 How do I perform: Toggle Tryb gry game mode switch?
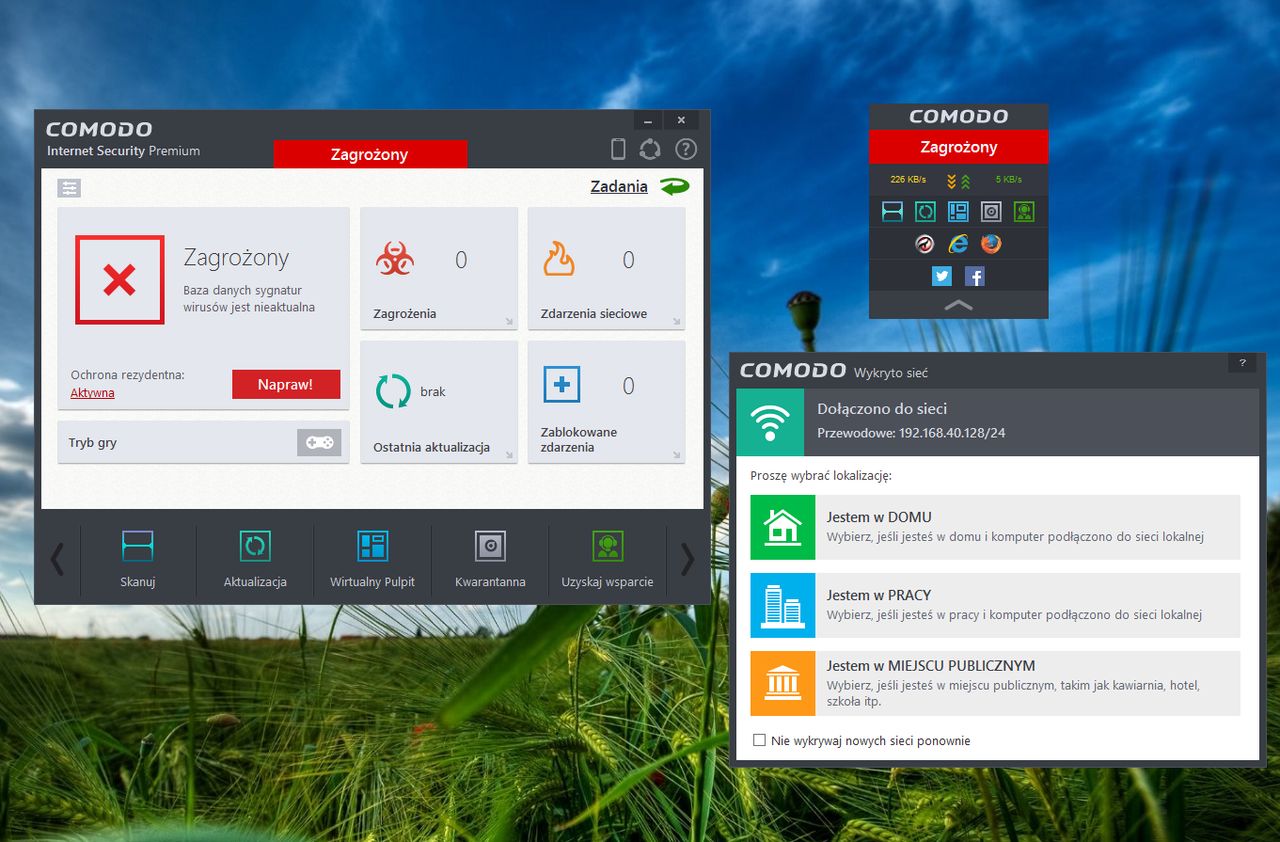pos(319,442)
